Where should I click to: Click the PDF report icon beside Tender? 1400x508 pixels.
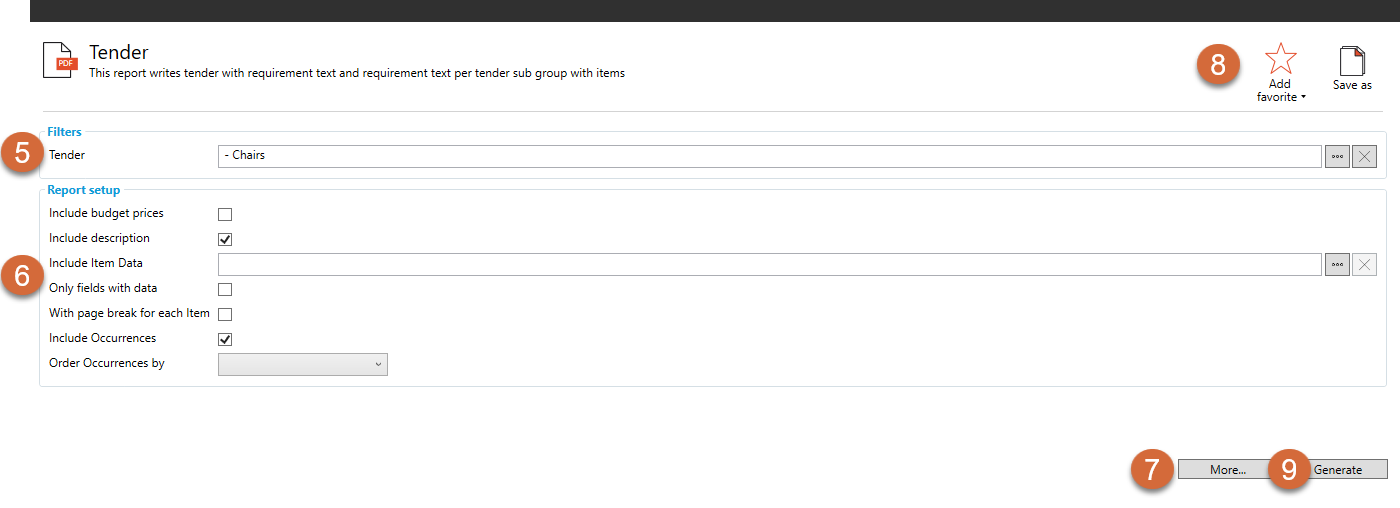point(58,60)
